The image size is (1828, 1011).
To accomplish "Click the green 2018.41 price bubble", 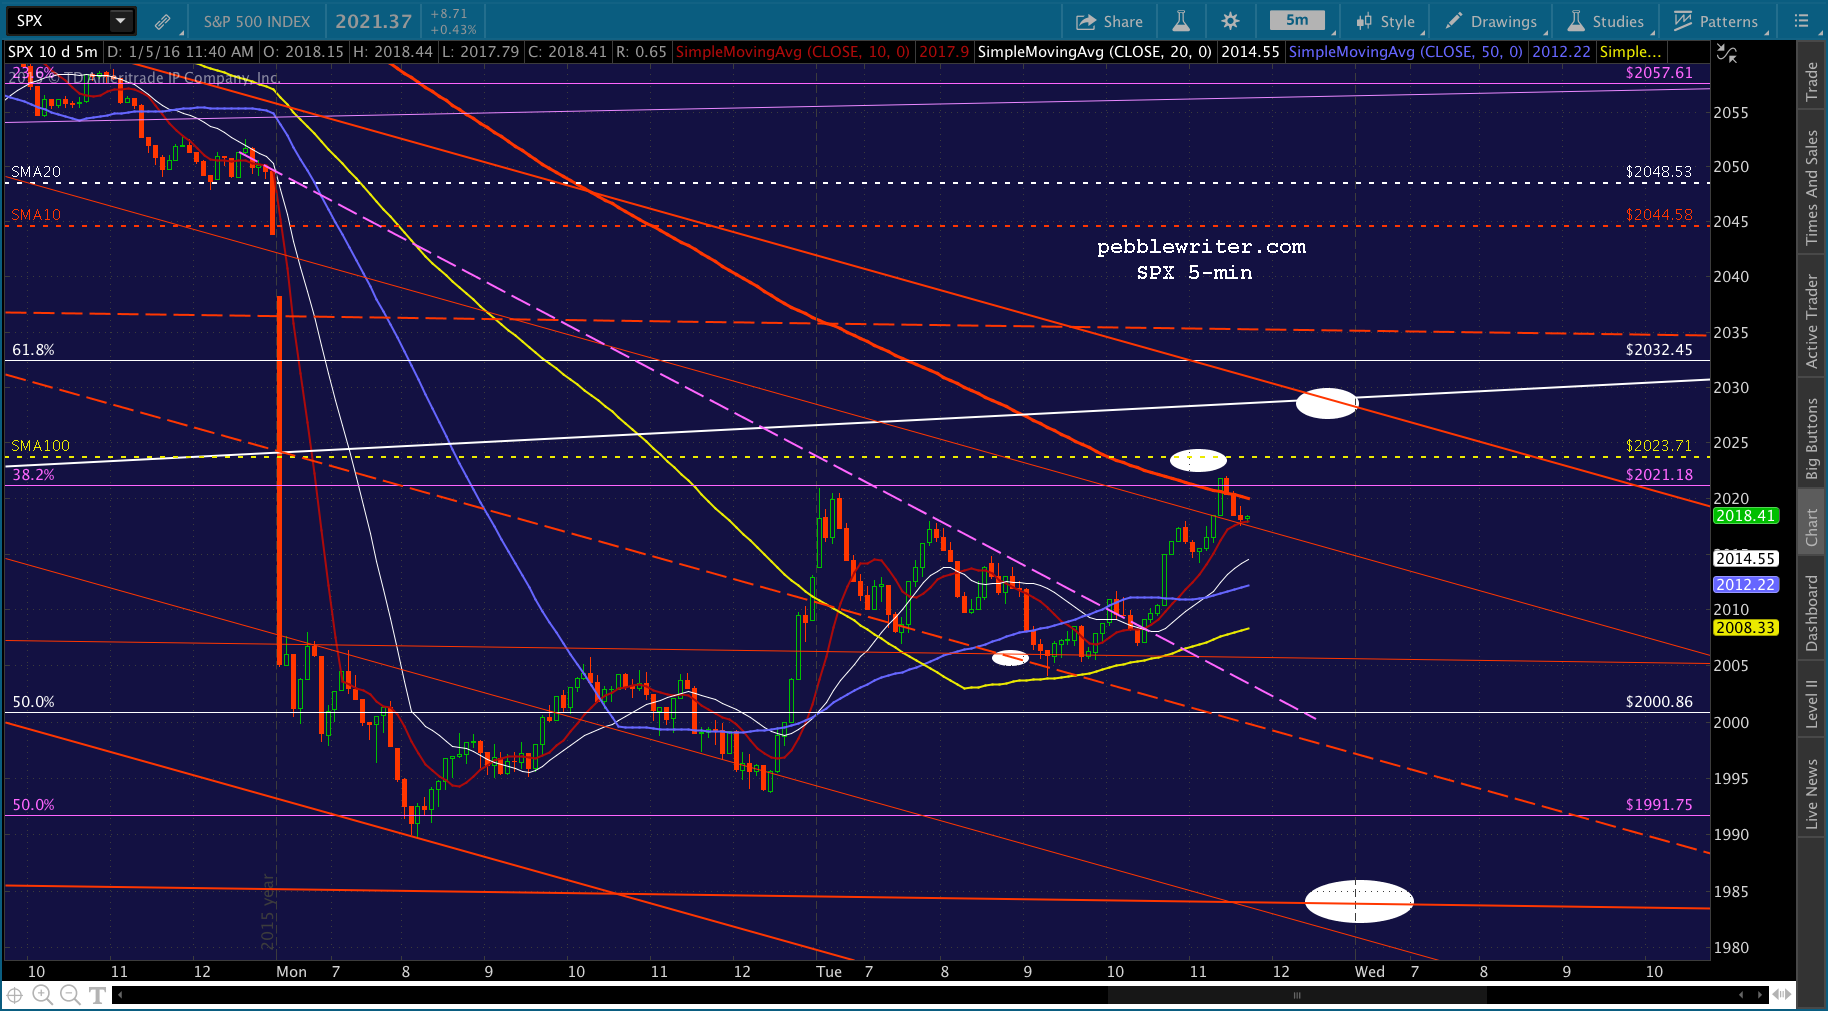I will click(1746, 516).
